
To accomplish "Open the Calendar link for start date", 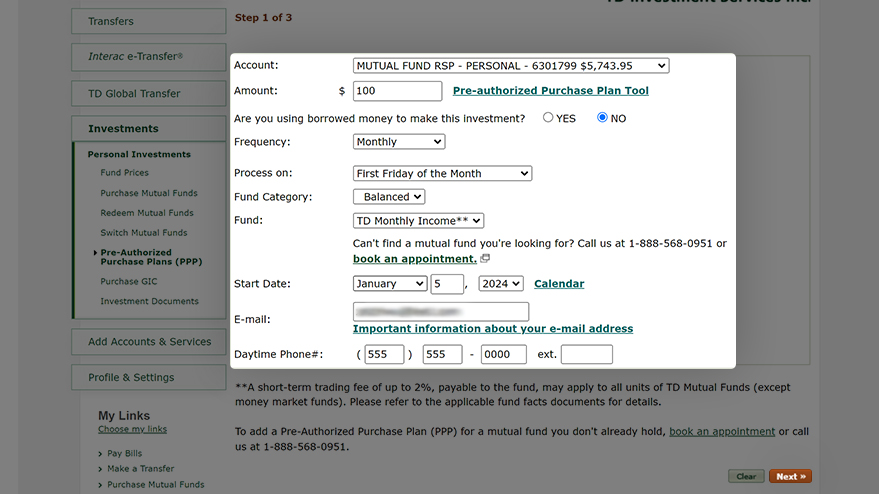I will point(559,284).
